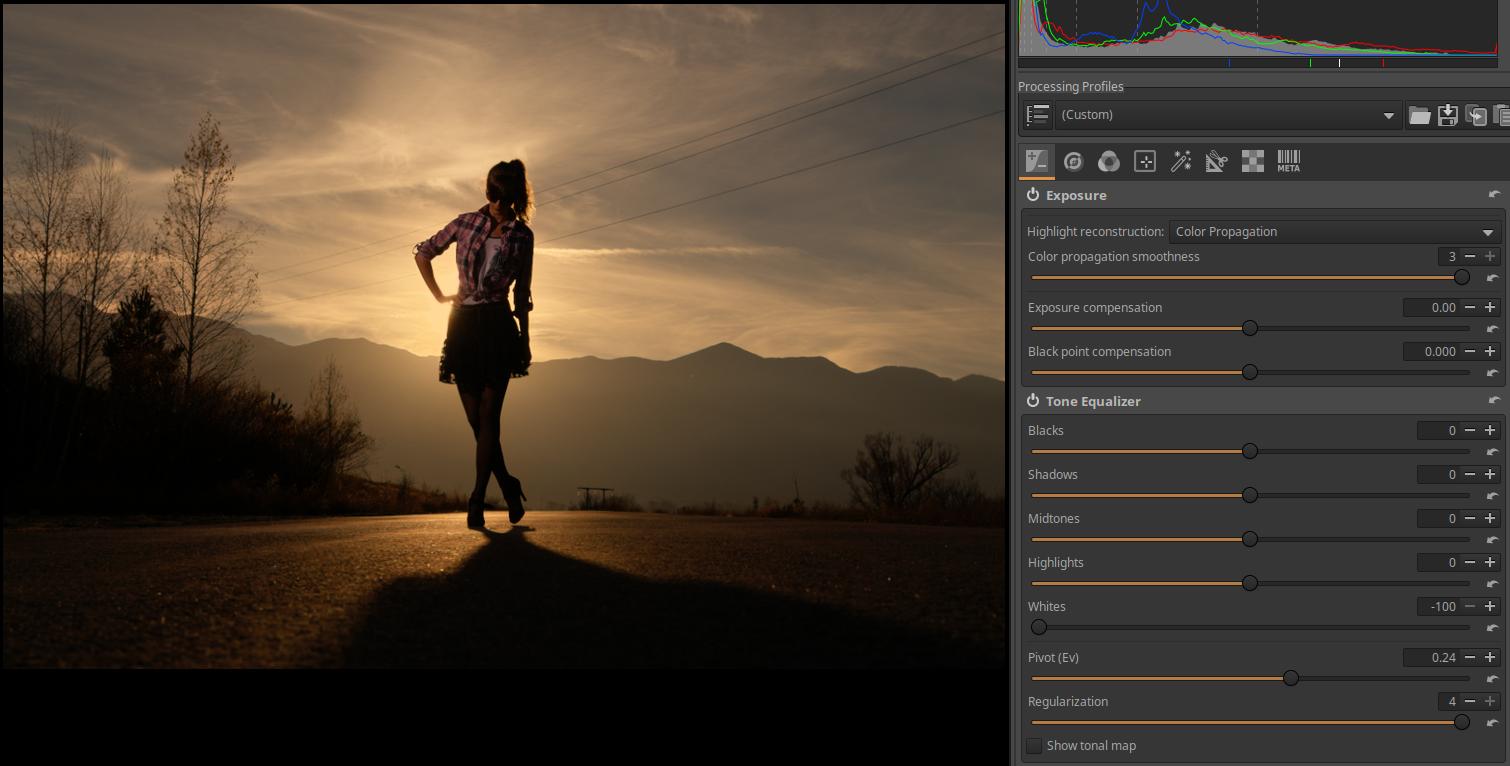Toggle the Tone Equalizer power button

[x=1033, y=401]
